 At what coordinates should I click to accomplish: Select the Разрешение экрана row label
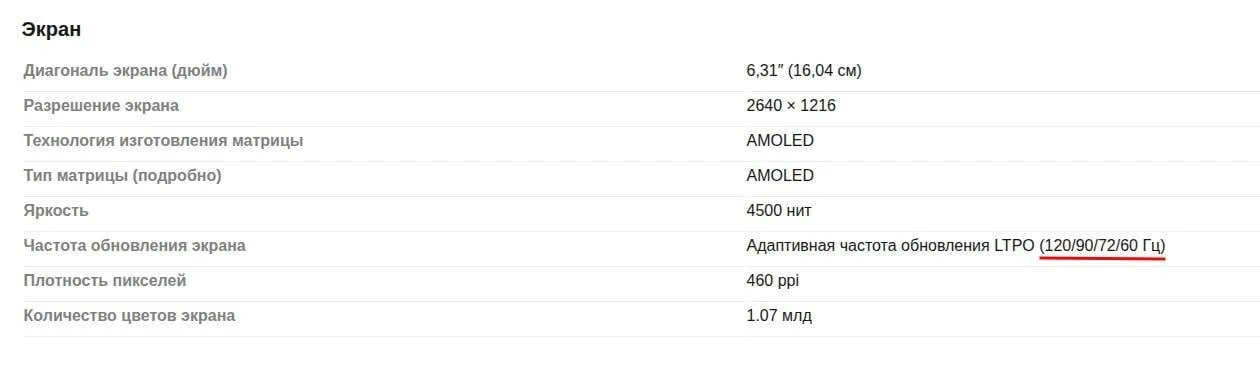(101, 105)
